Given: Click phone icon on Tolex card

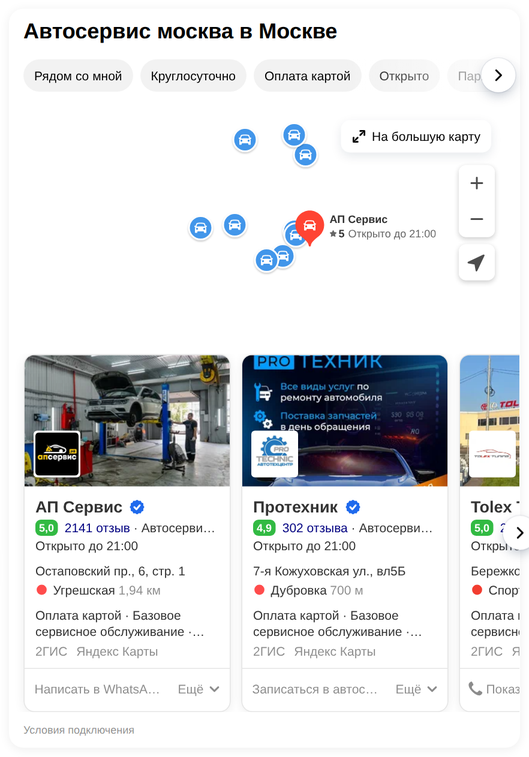Looking at the screenshot, I should coord(475,689).
